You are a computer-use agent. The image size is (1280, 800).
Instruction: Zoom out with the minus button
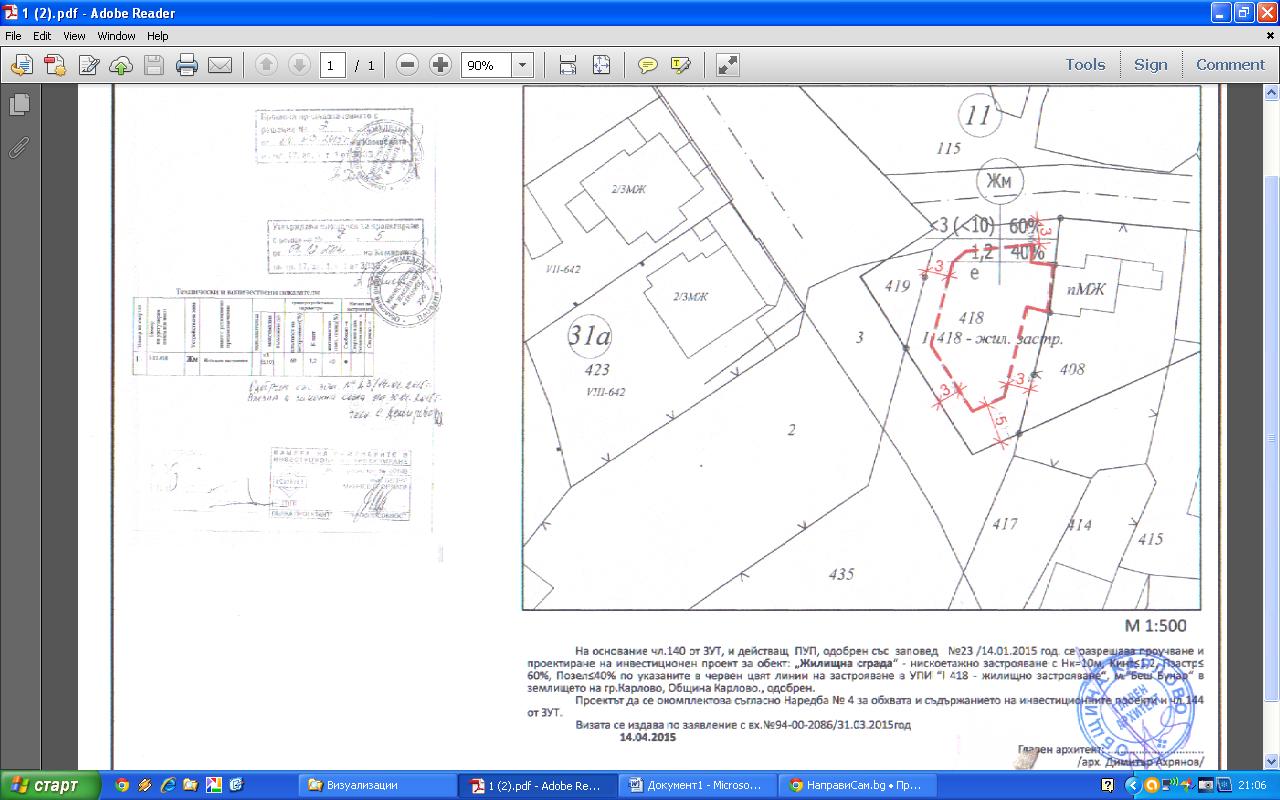click(x=407, y=66)
